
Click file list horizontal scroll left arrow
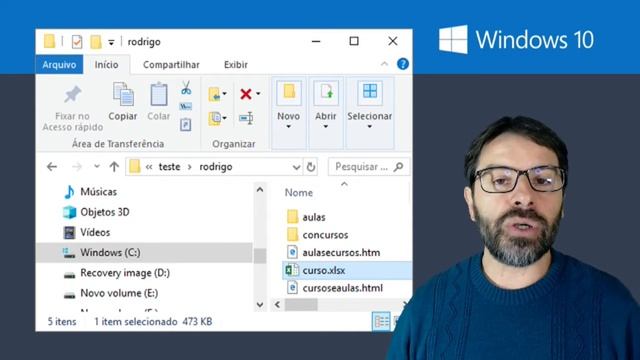(278, 304)
